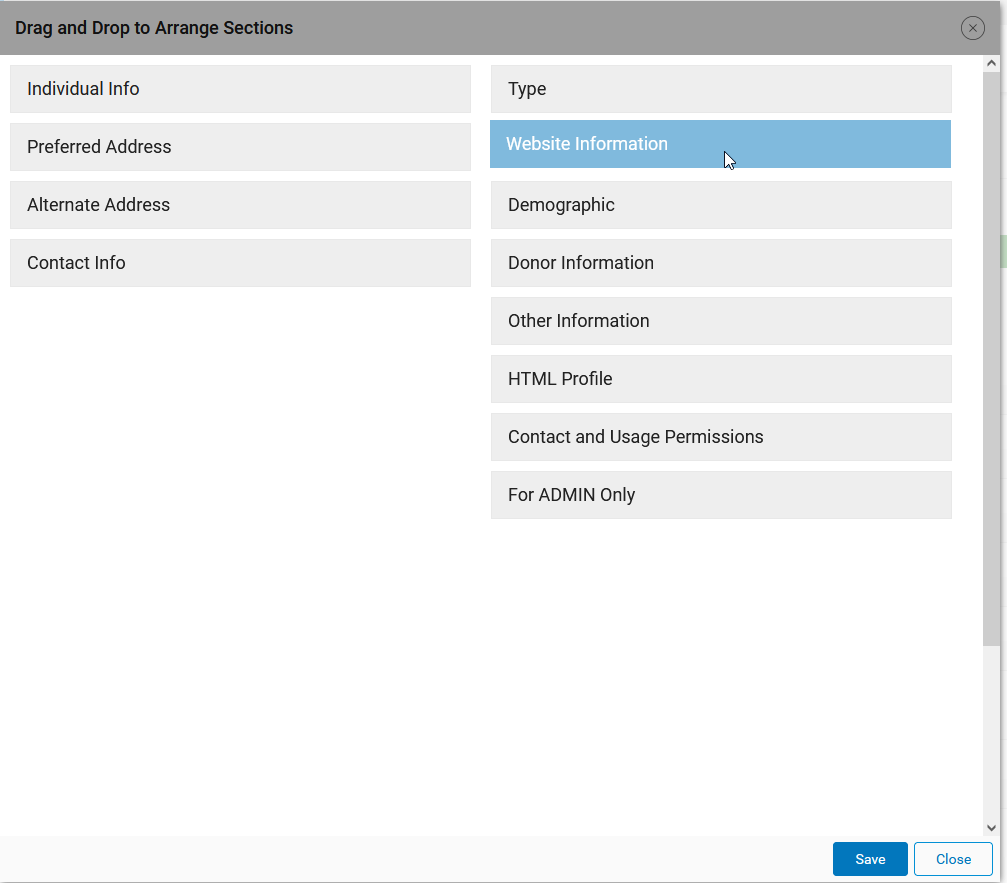The height and width of the screenshot is (883, 1007).
Task: Click the highlighted Website Information section
Action: [720, 144]
